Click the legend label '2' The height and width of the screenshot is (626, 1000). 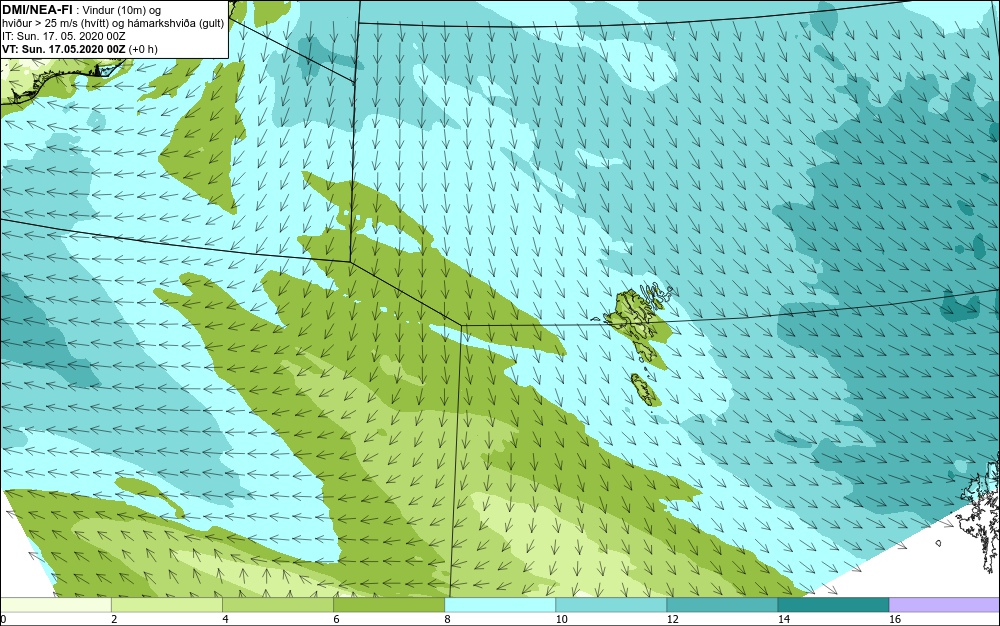point(114,619)
